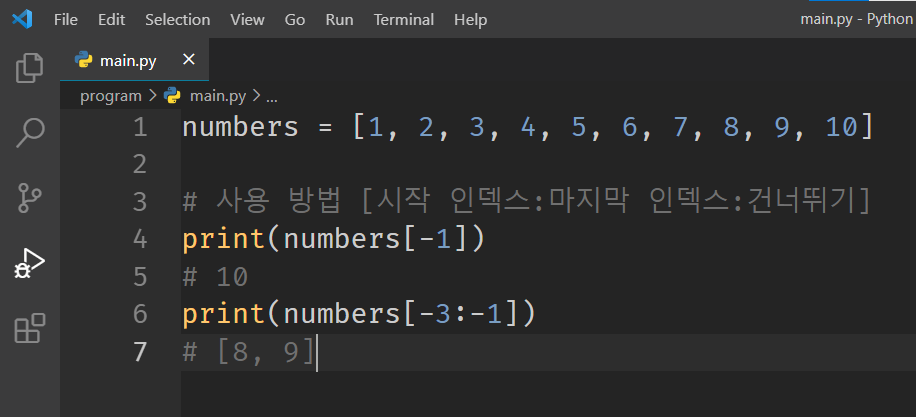Click line number 5 in the gutter
The width and height of the screenshot is (916, 417).
tap(140, 277)
